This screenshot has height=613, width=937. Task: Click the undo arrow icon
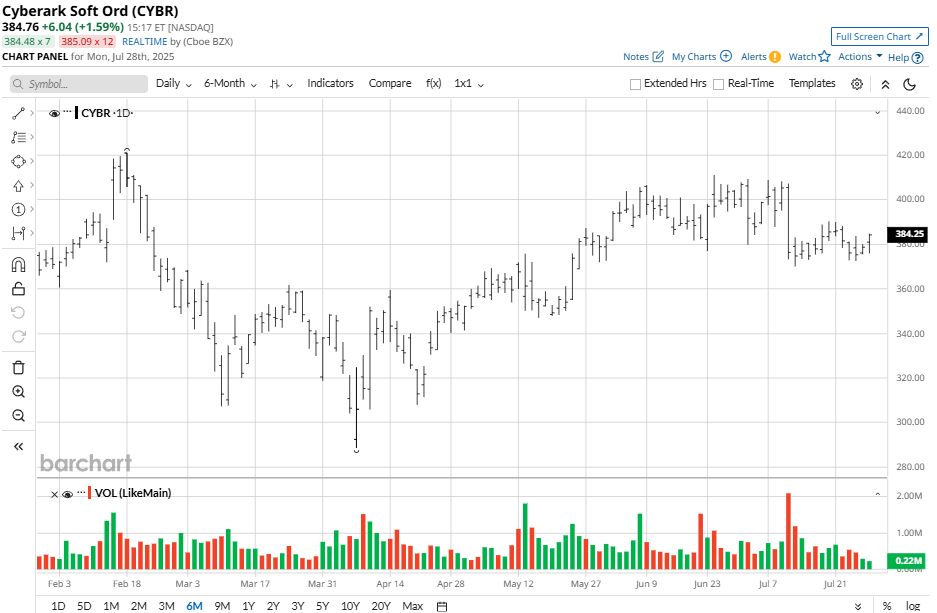point(18,312)
